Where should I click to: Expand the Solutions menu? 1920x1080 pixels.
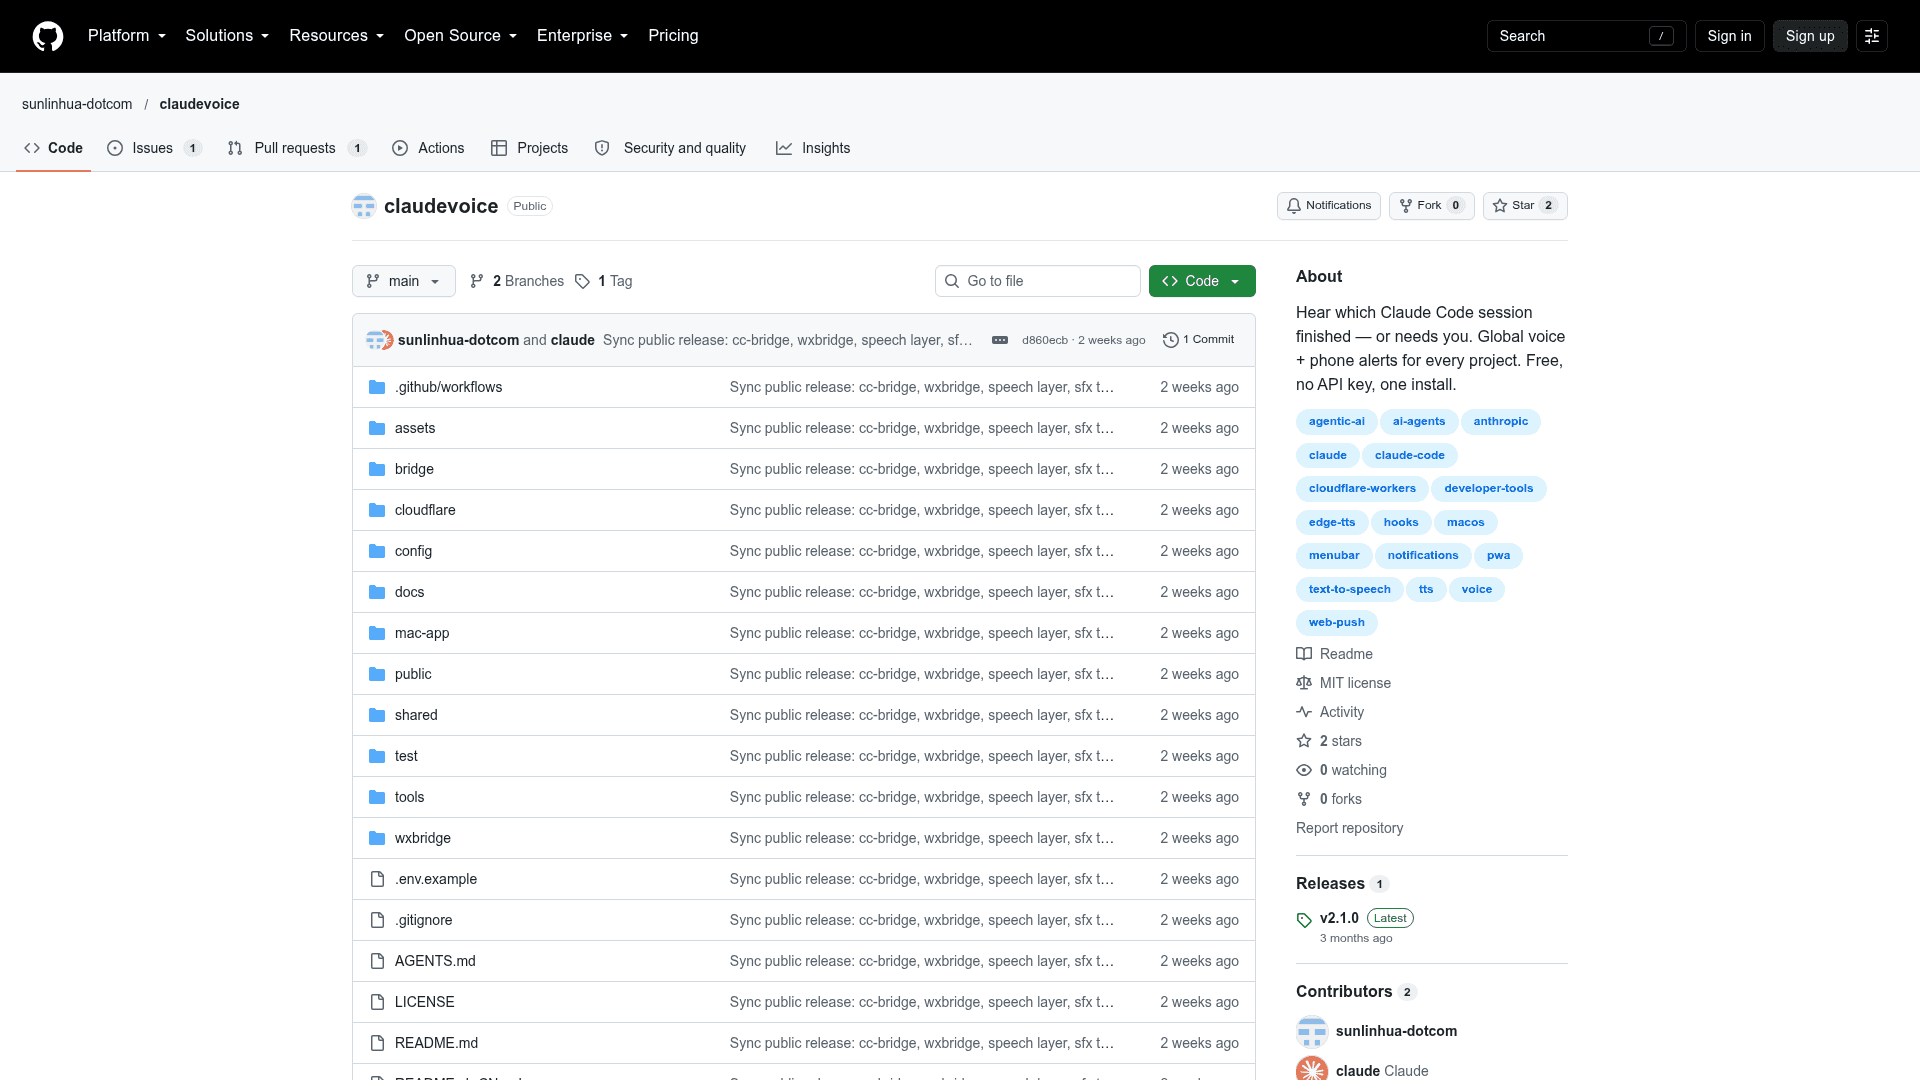[227, 36]
